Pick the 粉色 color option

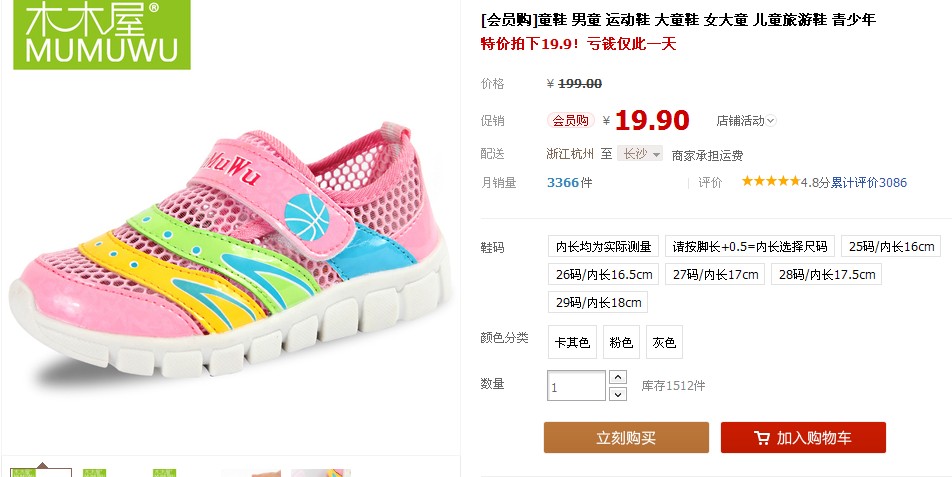tap(621, 342)
